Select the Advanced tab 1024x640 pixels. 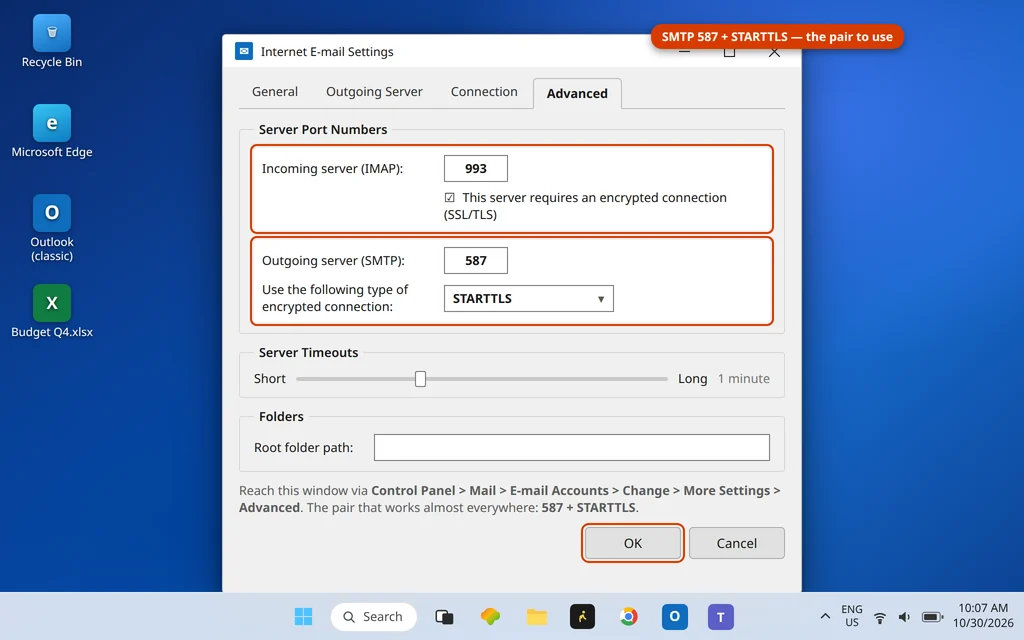pyautogui.click(x=577, y=93)
